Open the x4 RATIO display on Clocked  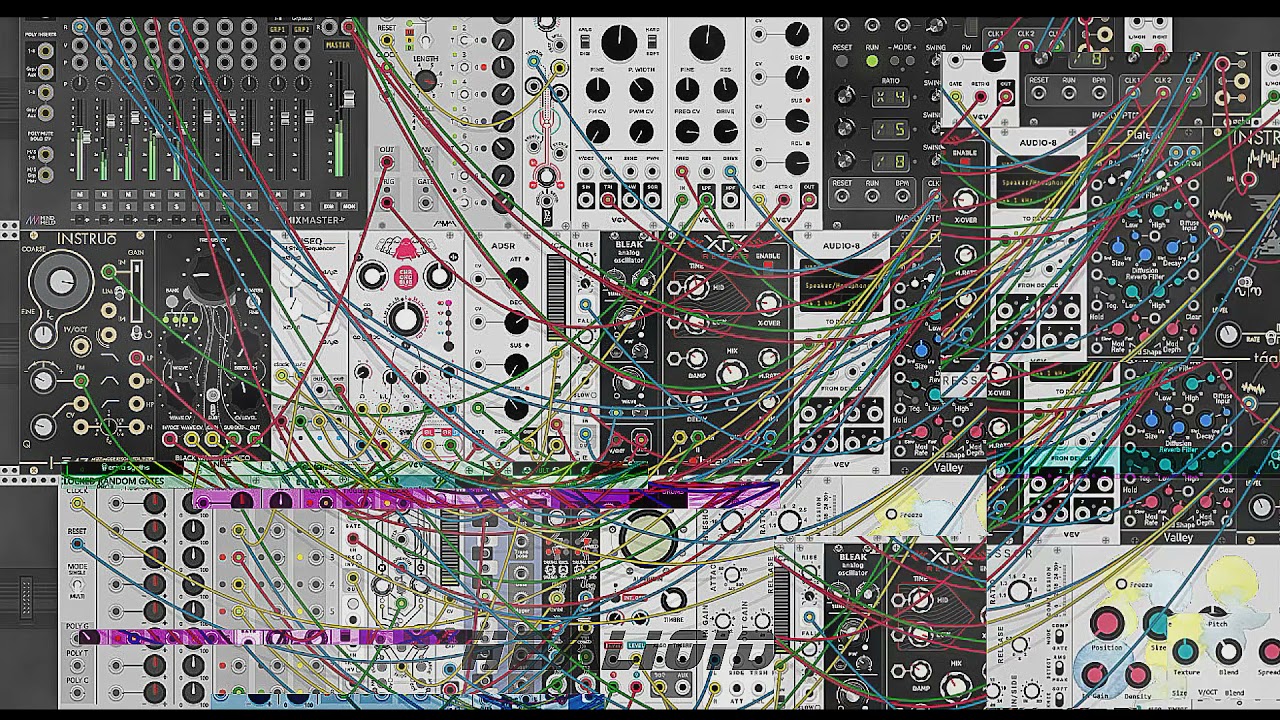coord(891,97)
